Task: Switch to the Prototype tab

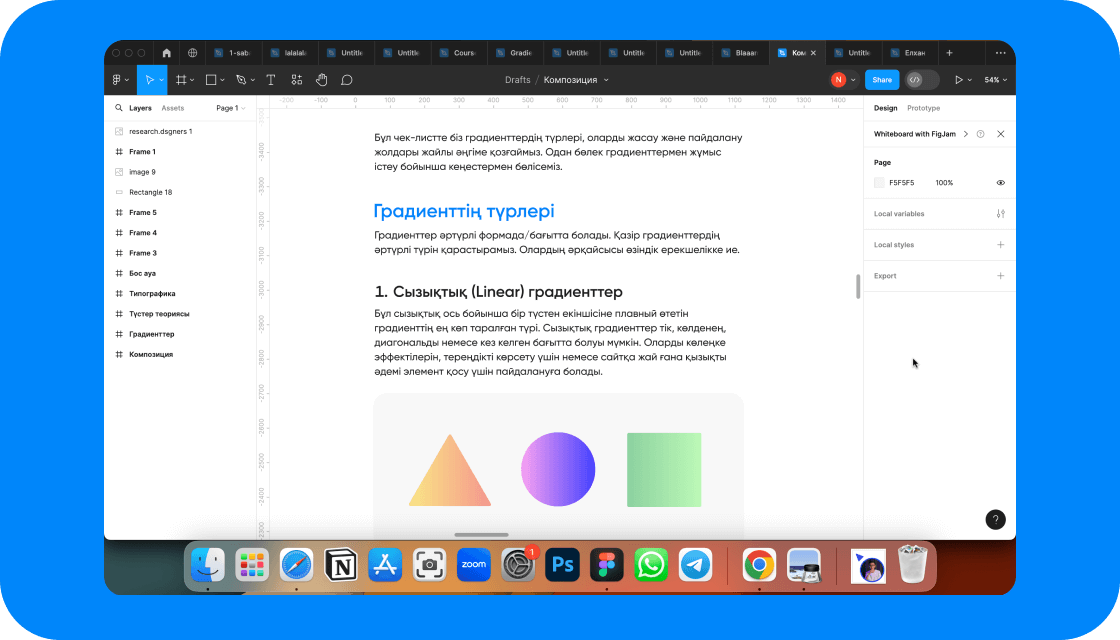Action: [x=923, y=108]
